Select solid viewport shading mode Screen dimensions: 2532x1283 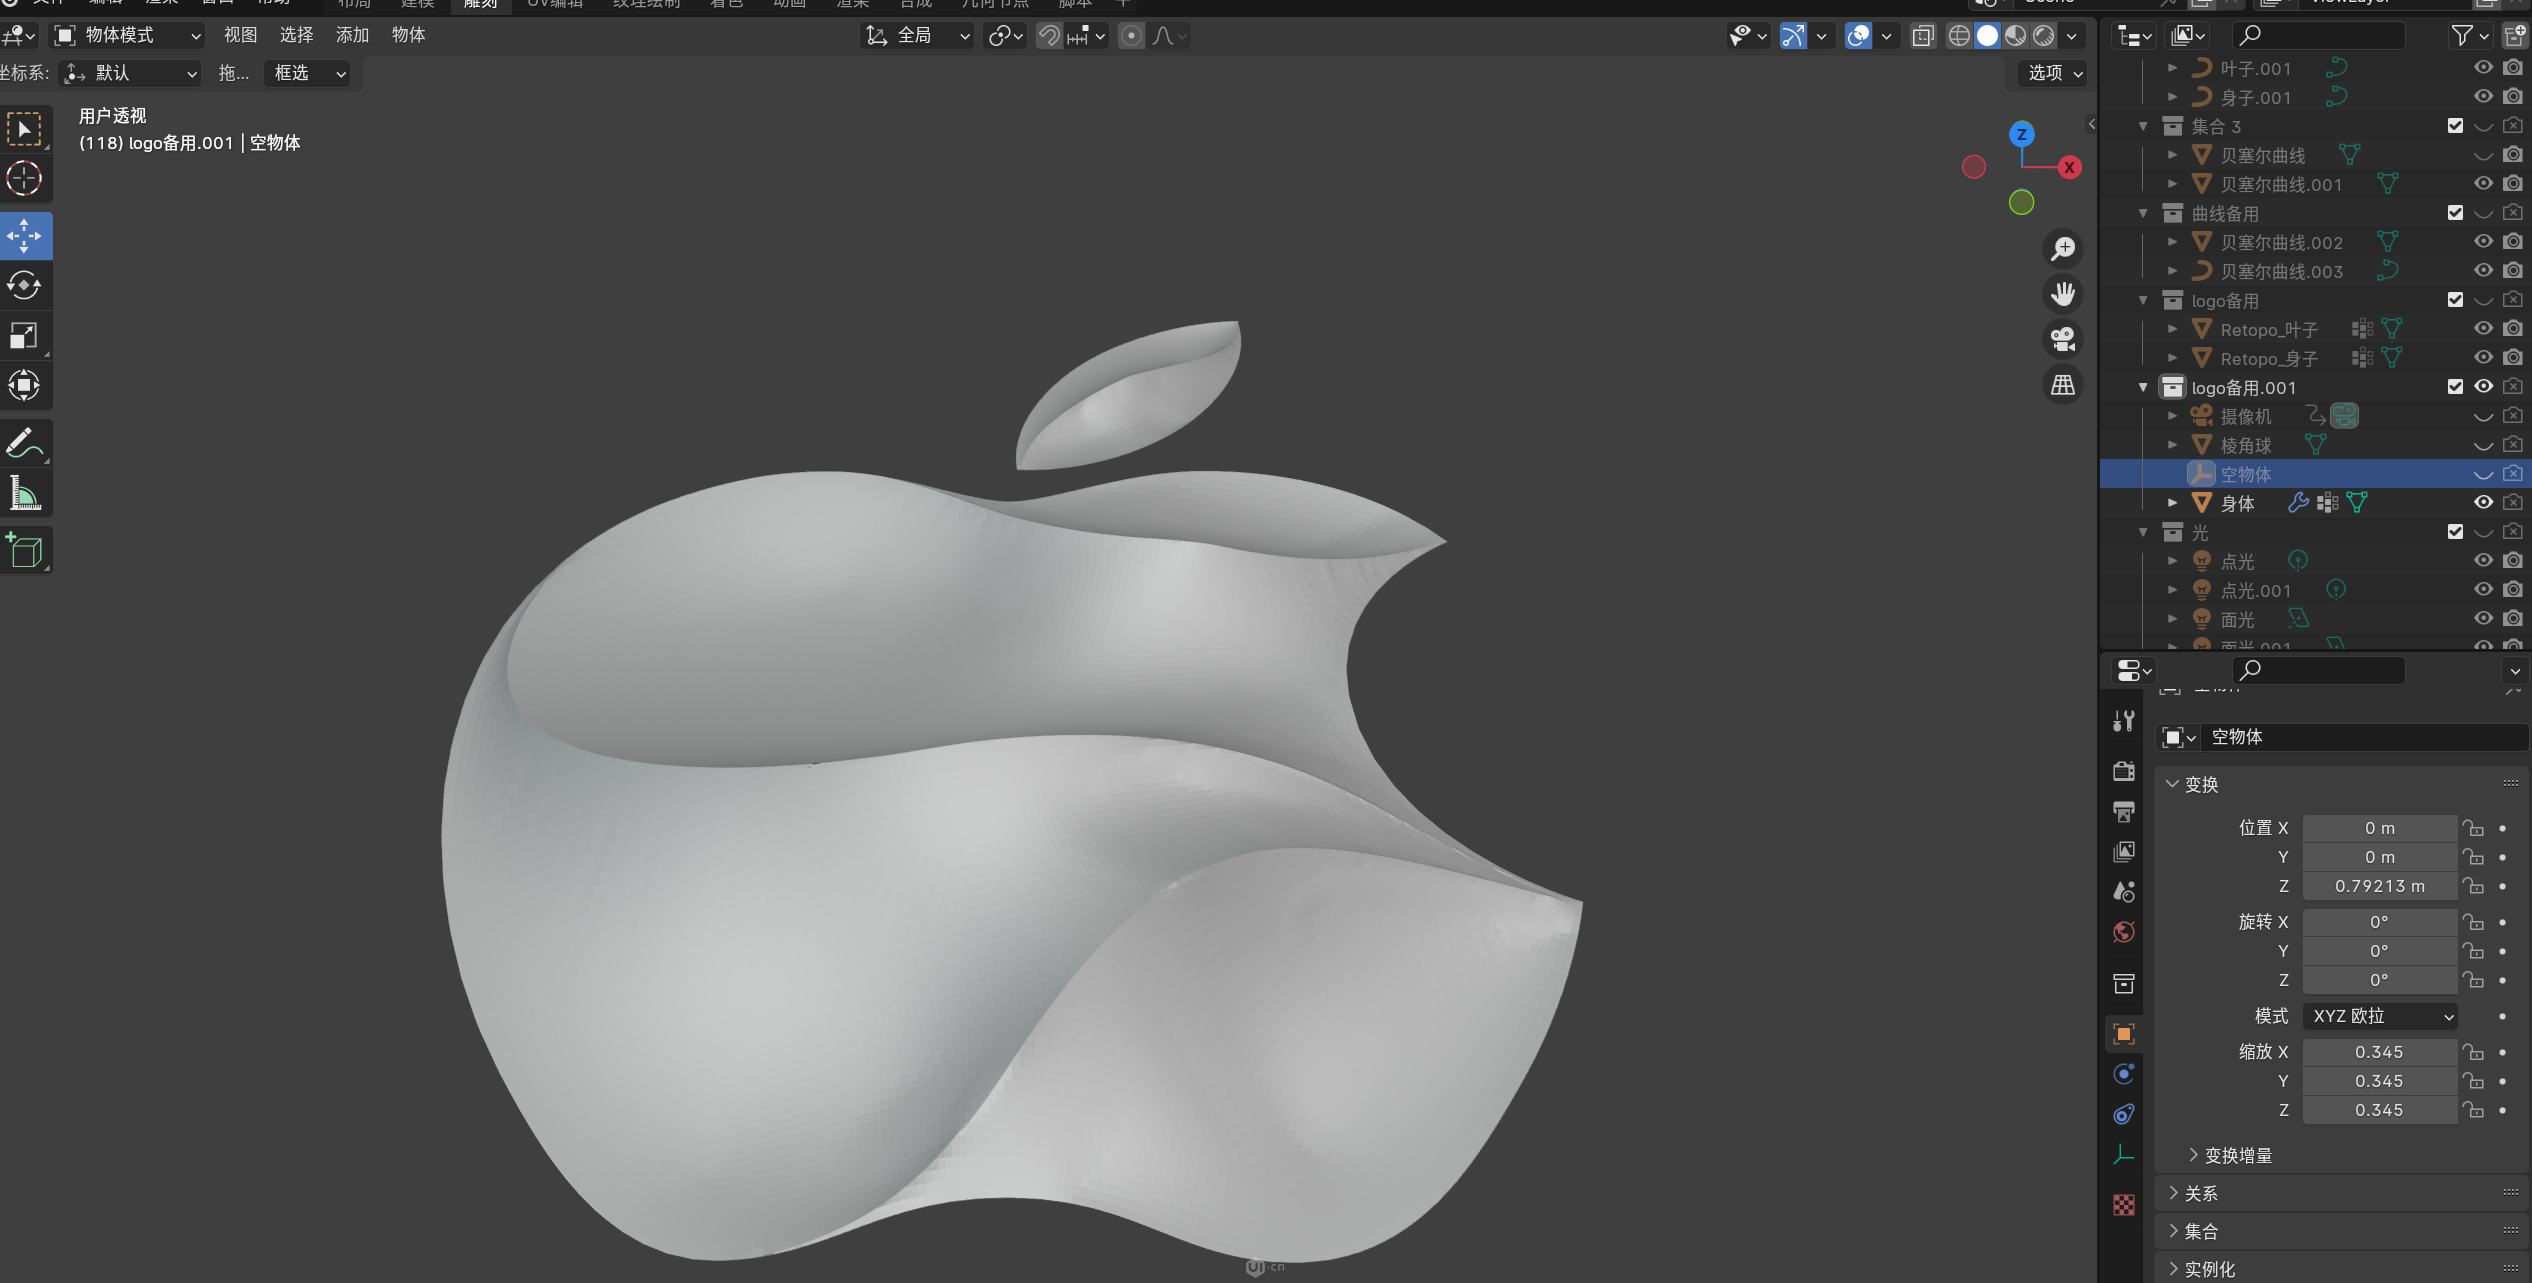(x=1987, y=36)
